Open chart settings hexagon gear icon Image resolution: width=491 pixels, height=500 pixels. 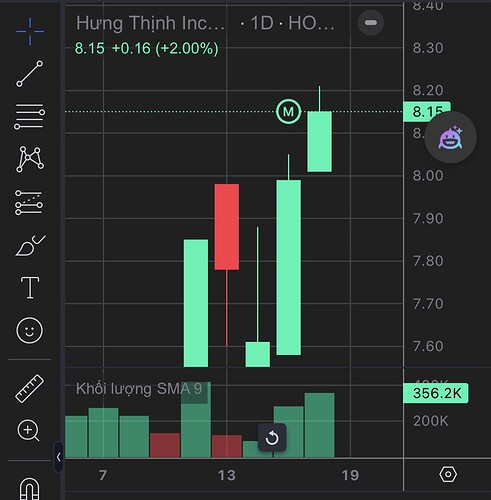tap(448, 474)
